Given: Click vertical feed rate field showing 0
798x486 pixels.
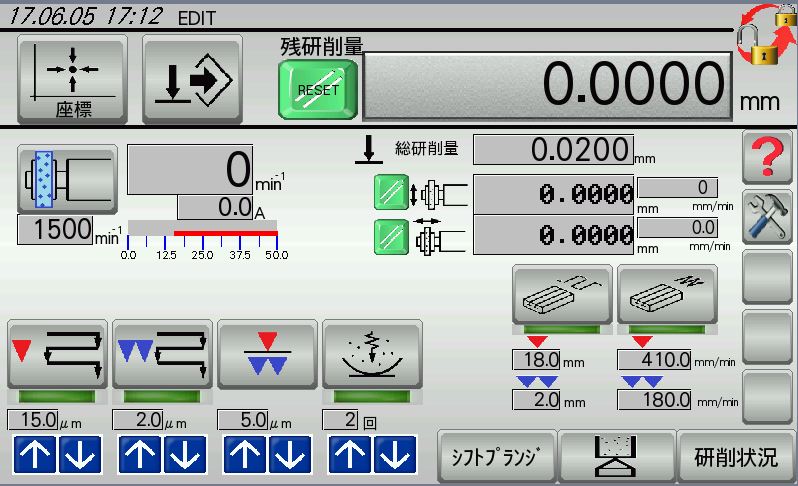Looking at the screenshot, I should tap(677, 188).
